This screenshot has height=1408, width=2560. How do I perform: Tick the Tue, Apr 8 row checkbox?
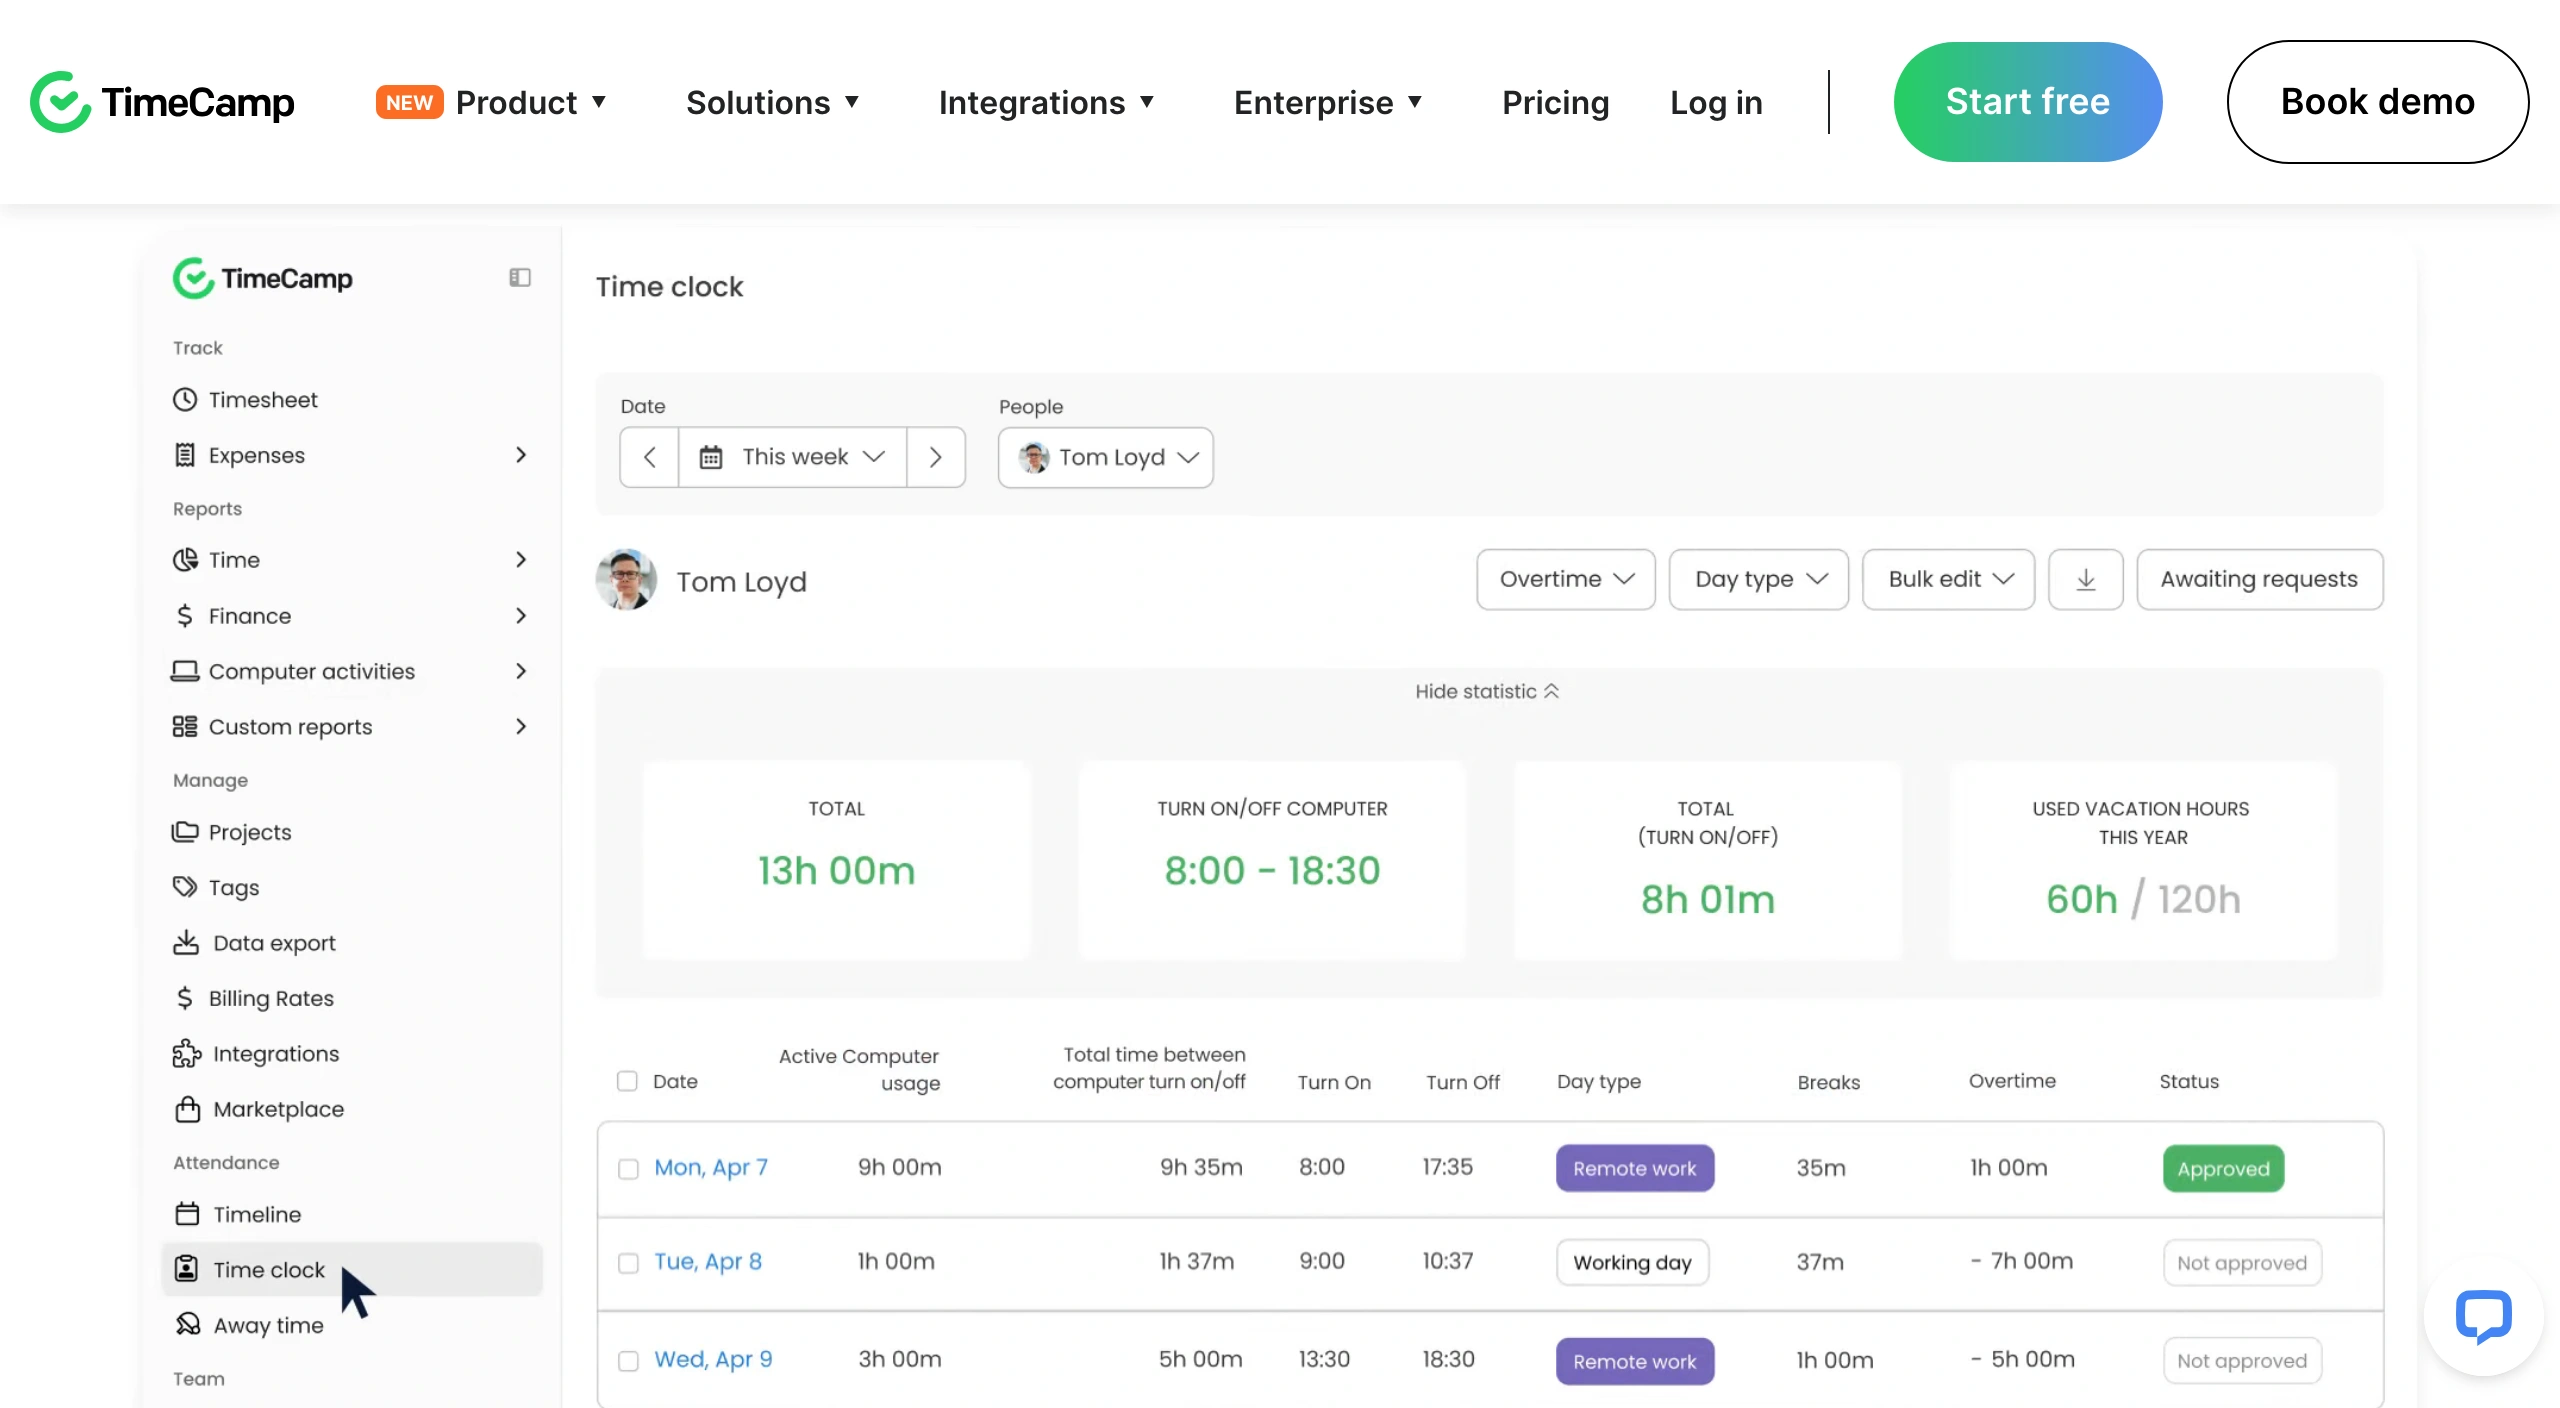(628, 1263)
